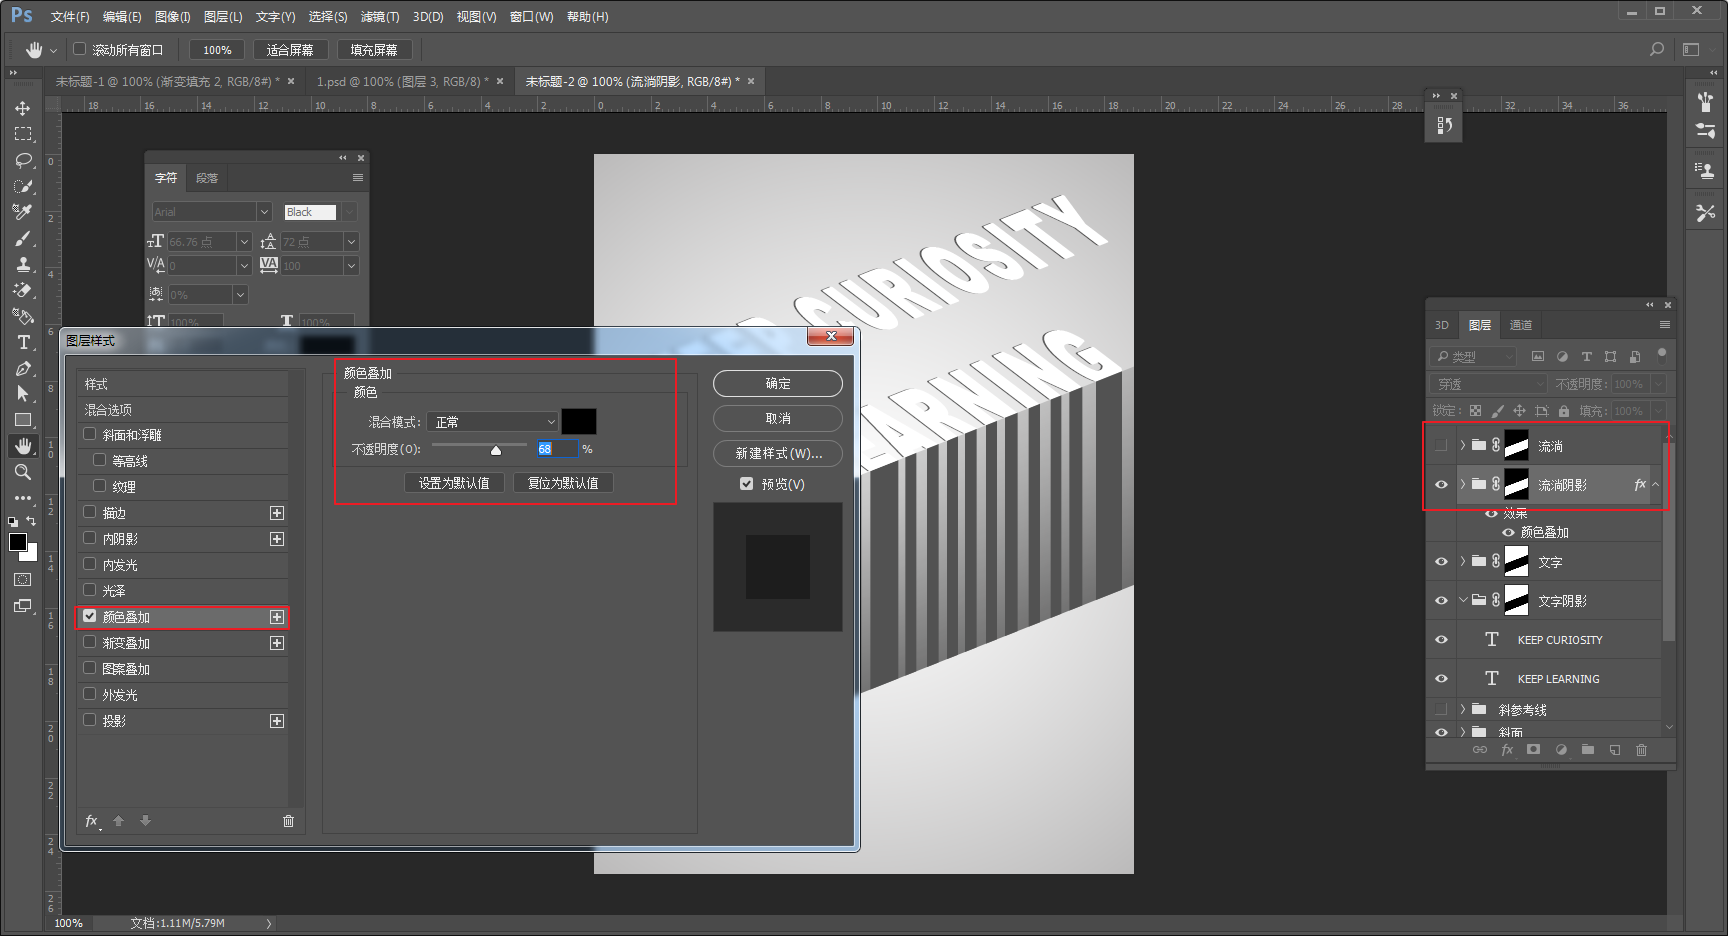Click the search icon in options bar
Image resolution: width=1728 pixels, height=936 pixels.
1657,49
